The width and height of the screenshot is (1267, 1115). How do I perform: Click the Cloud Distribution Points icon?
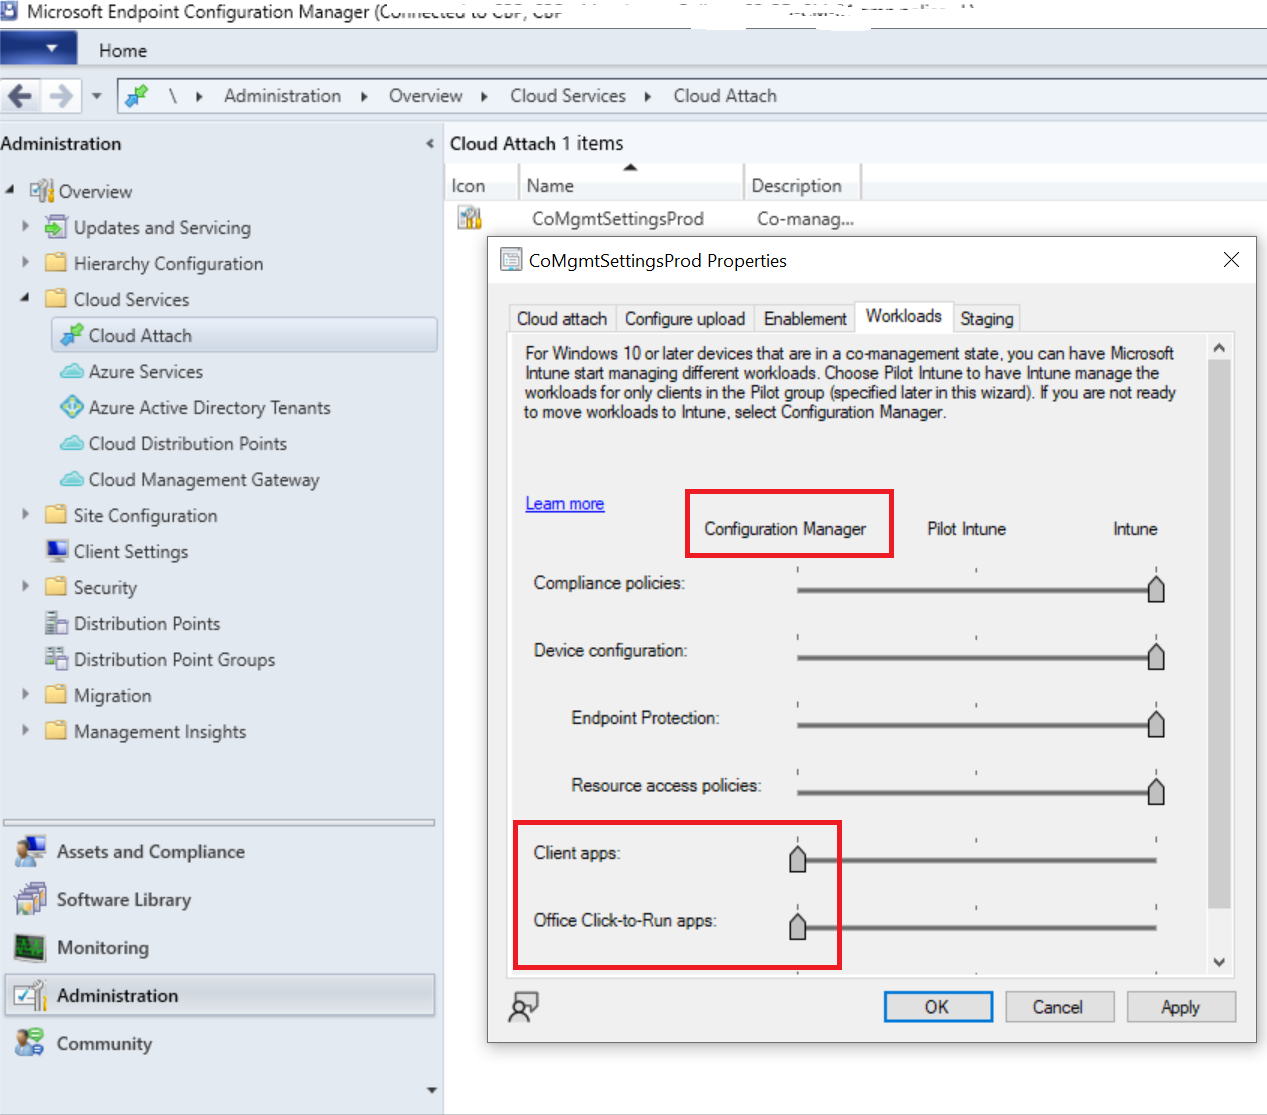pyautogui.click(x=72, y=443)
